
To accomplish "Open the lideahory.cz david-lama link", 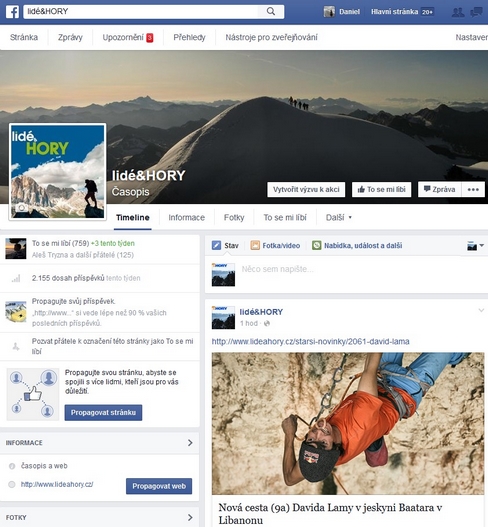I will 311,341.
